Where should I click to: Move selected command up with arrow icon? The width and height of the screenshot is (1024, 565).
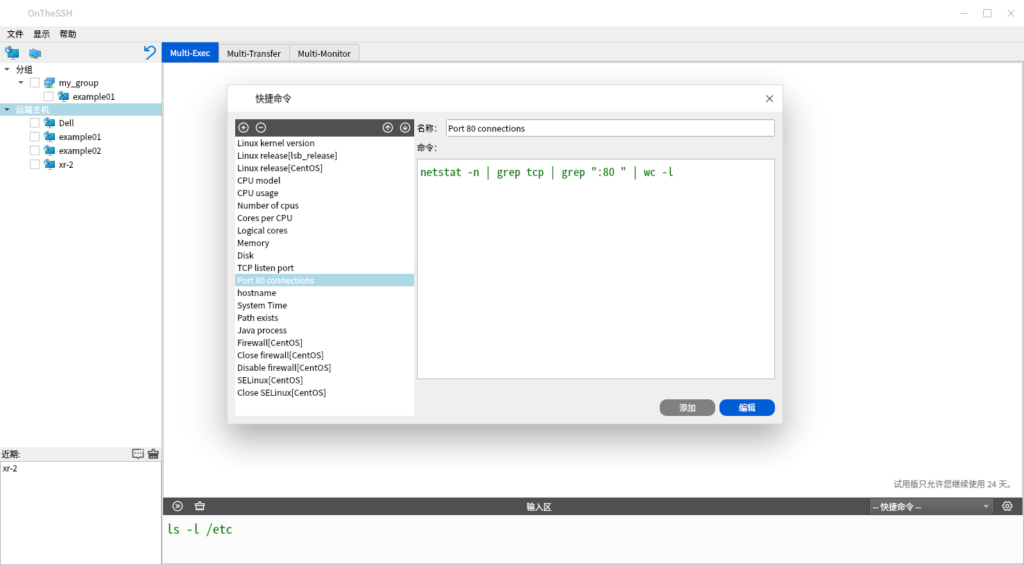point(388,128)
